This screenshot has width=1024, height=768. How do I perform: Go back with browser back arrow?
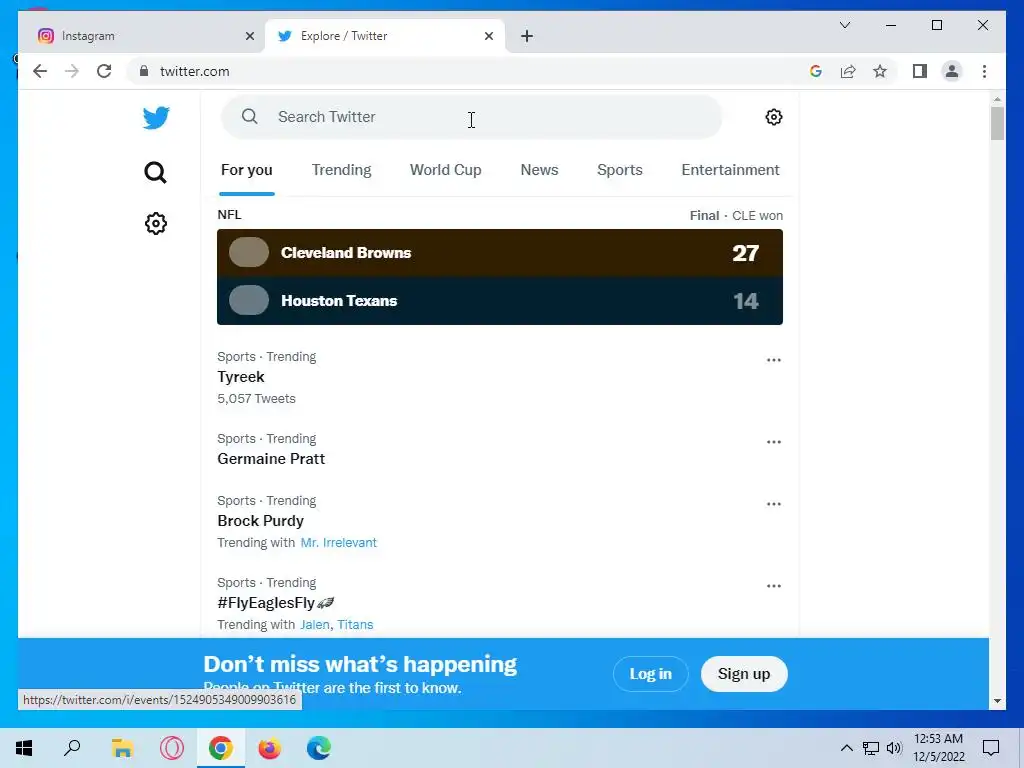[40, 71]
